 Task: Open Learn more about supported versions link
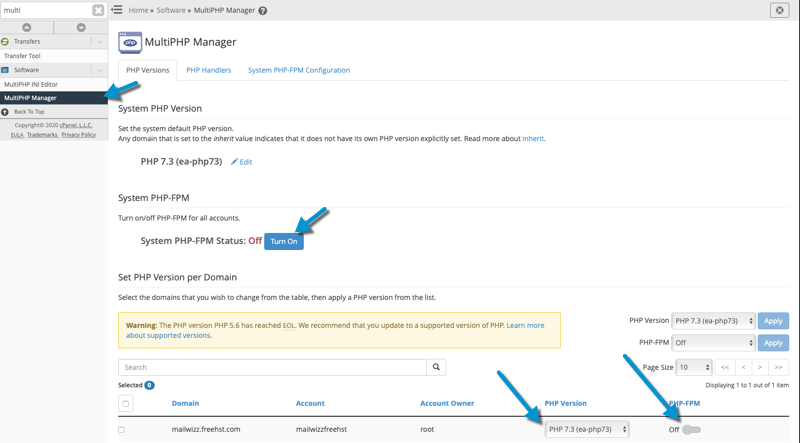click(335, 330)
